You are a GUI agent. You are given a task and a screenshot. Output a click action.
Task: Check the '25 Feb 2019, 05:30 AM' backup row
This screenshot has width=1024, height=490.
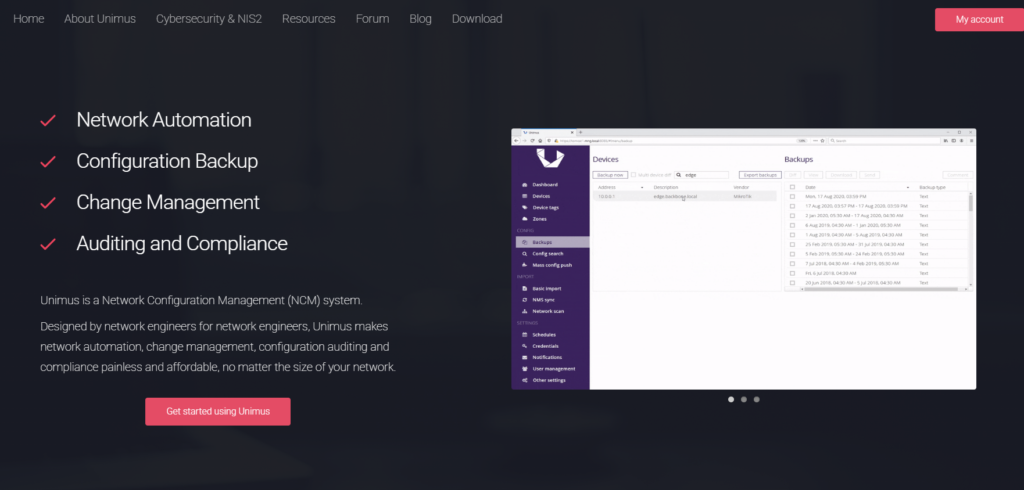coord(793,244)
